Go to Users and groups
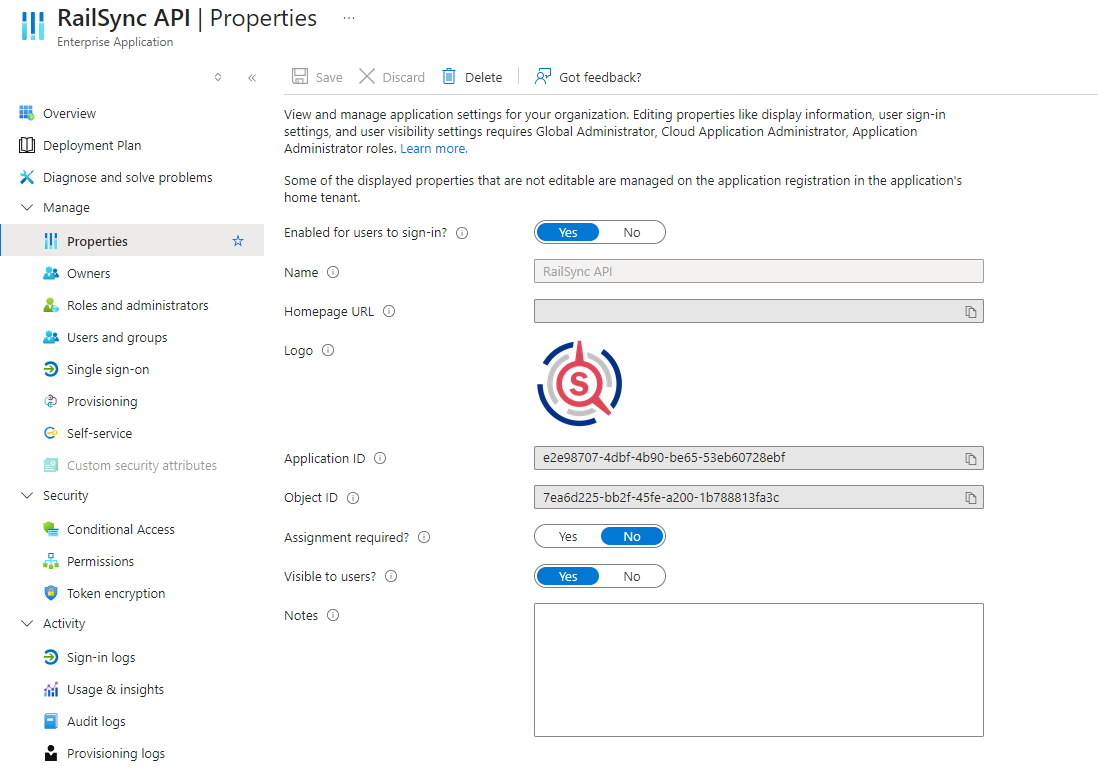Screen dimensions: 1098x778 tap(117, 338)
